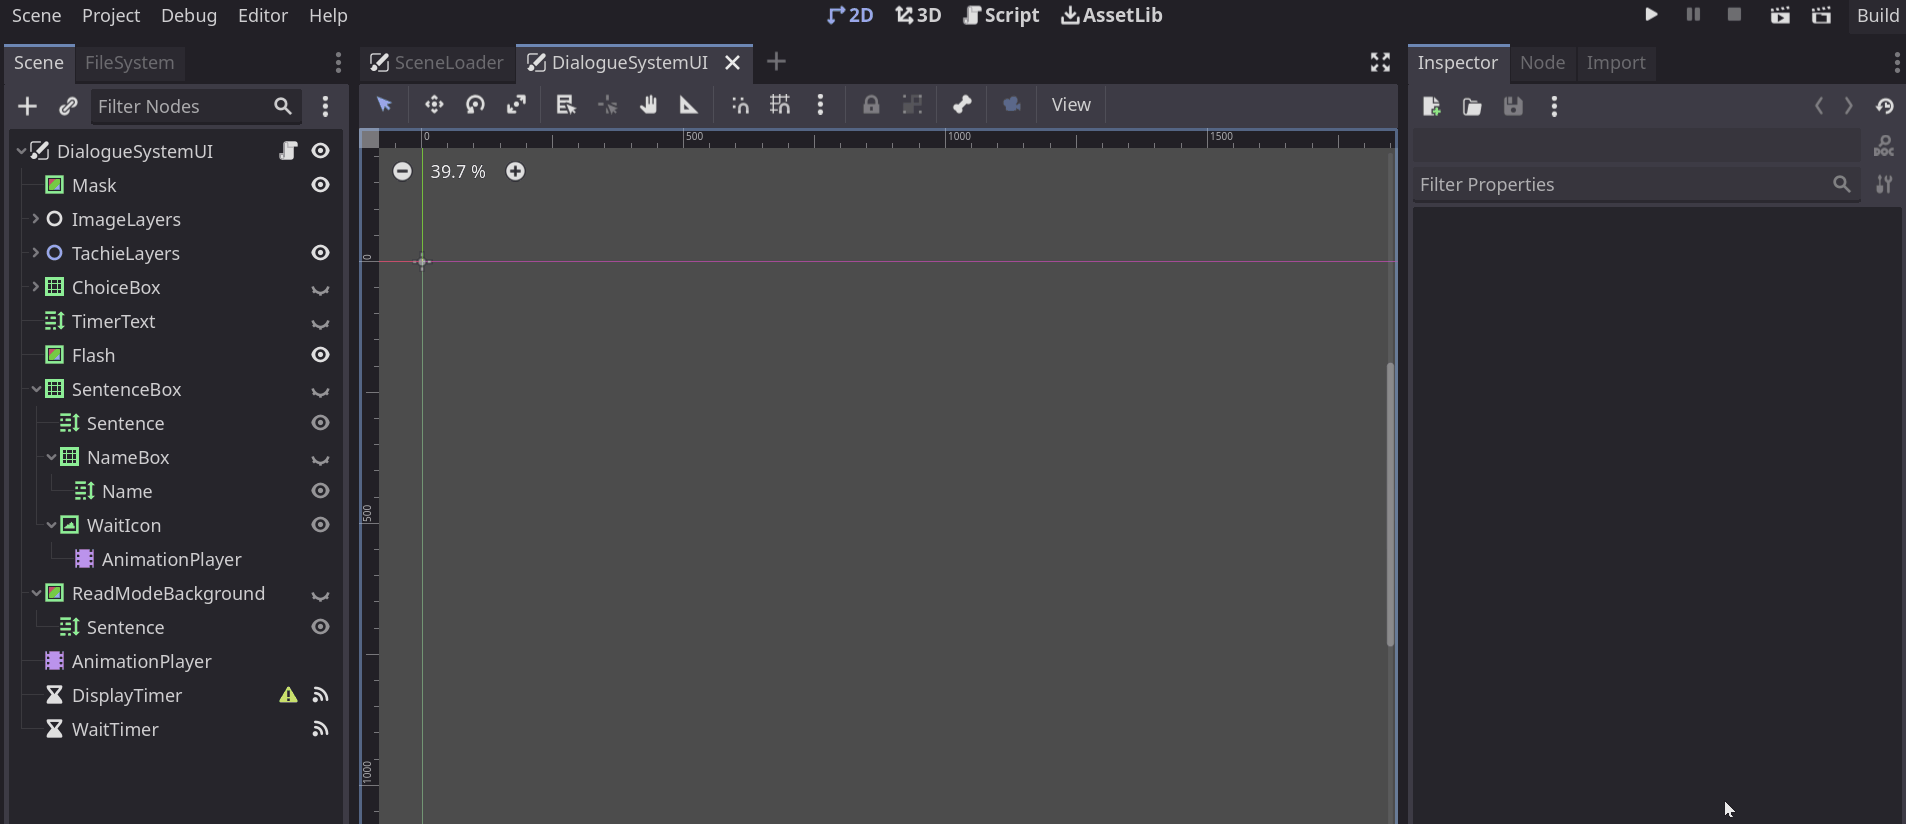Screen dimensions: 1906x824
Task: Reset zoom from 39.7 % label
Action: pyautogui.click(x=458, y=172)
